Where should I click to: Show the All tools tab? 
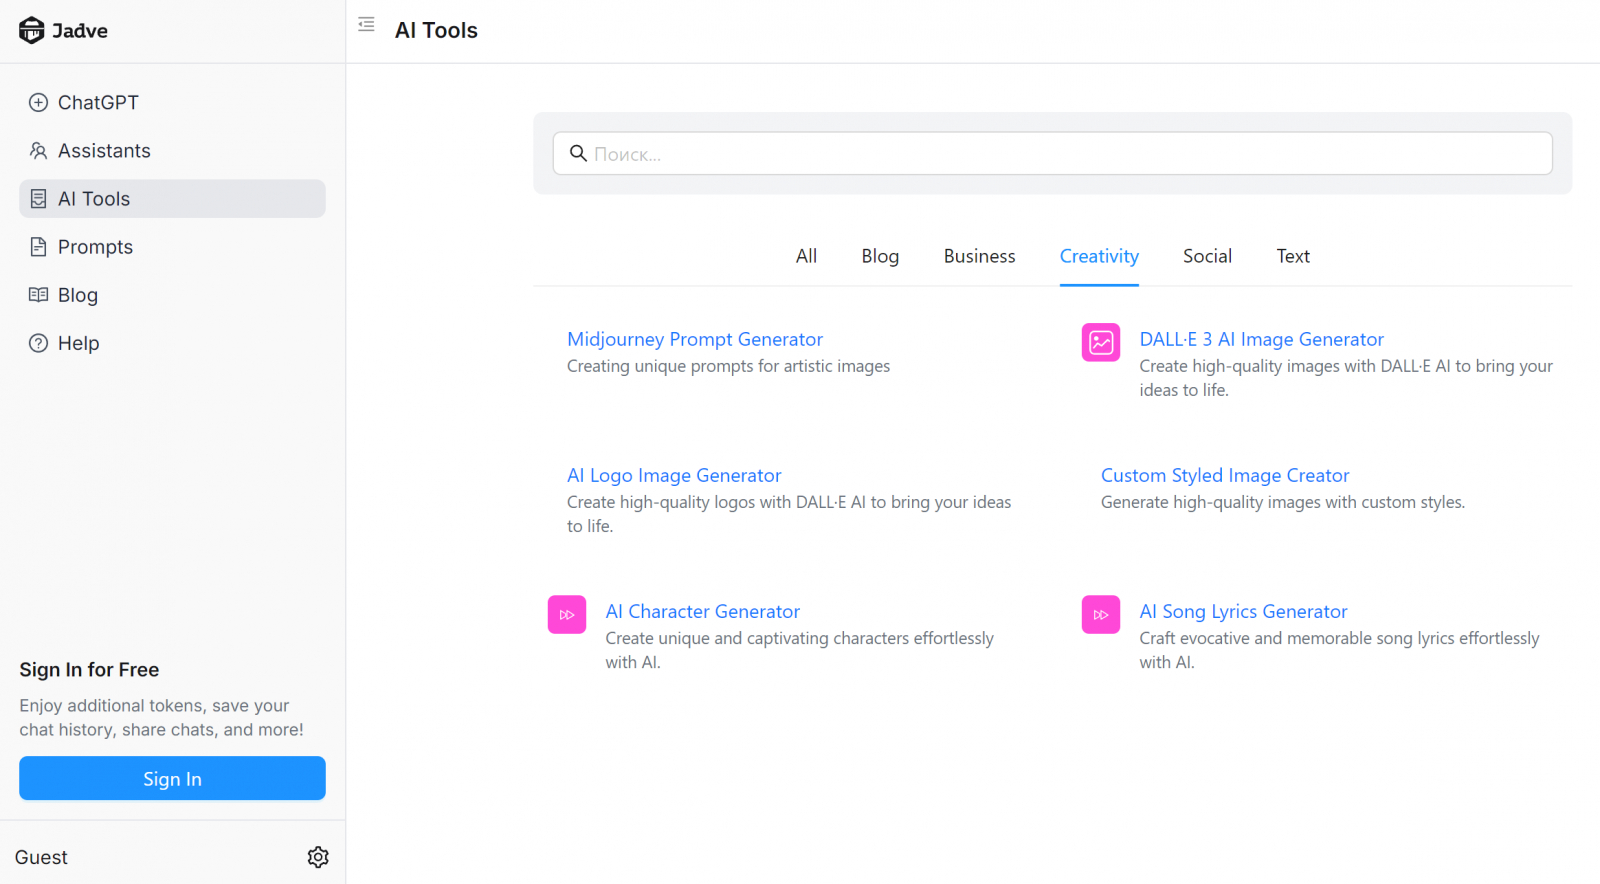tap(806, 257)
